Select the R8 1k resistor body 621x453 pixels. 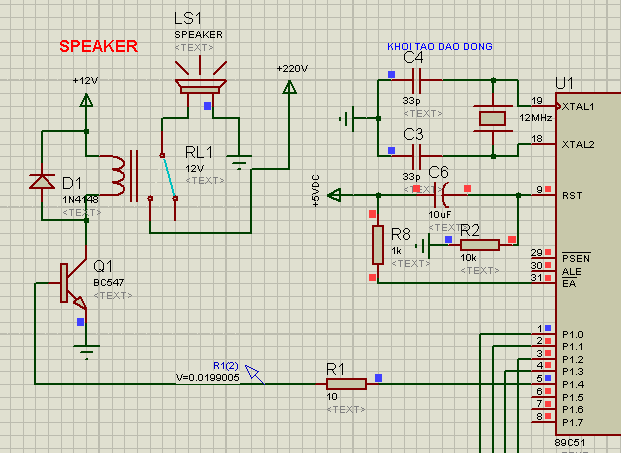click(378, 245)
